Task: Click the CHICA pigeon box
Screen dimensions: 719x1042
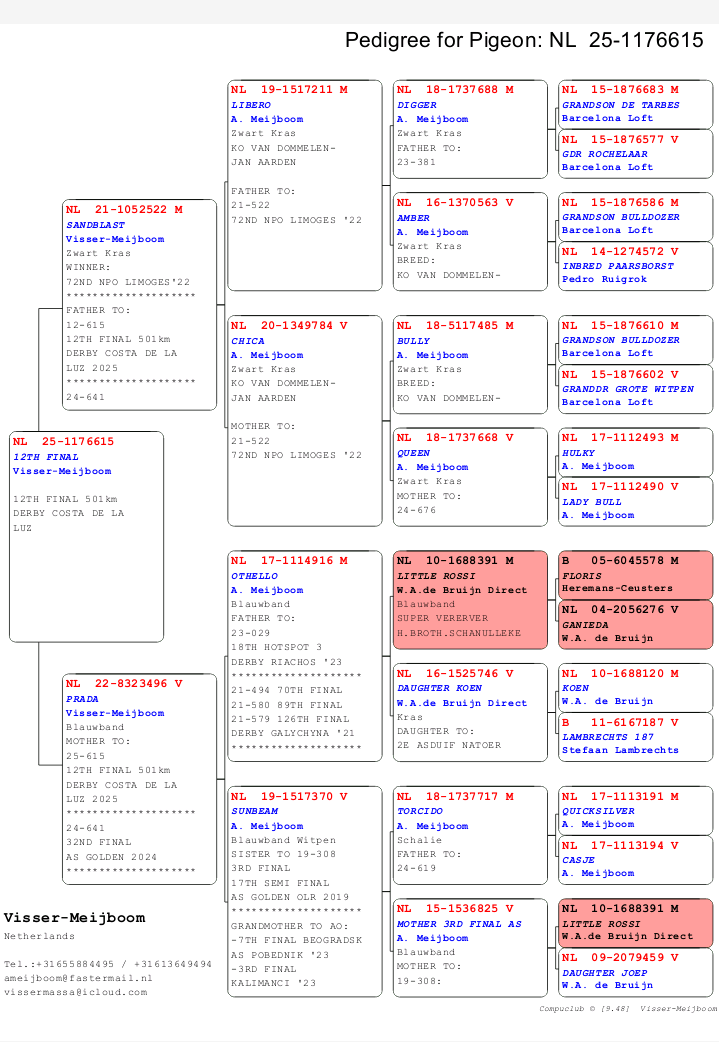Action: (x=304, y=420)
